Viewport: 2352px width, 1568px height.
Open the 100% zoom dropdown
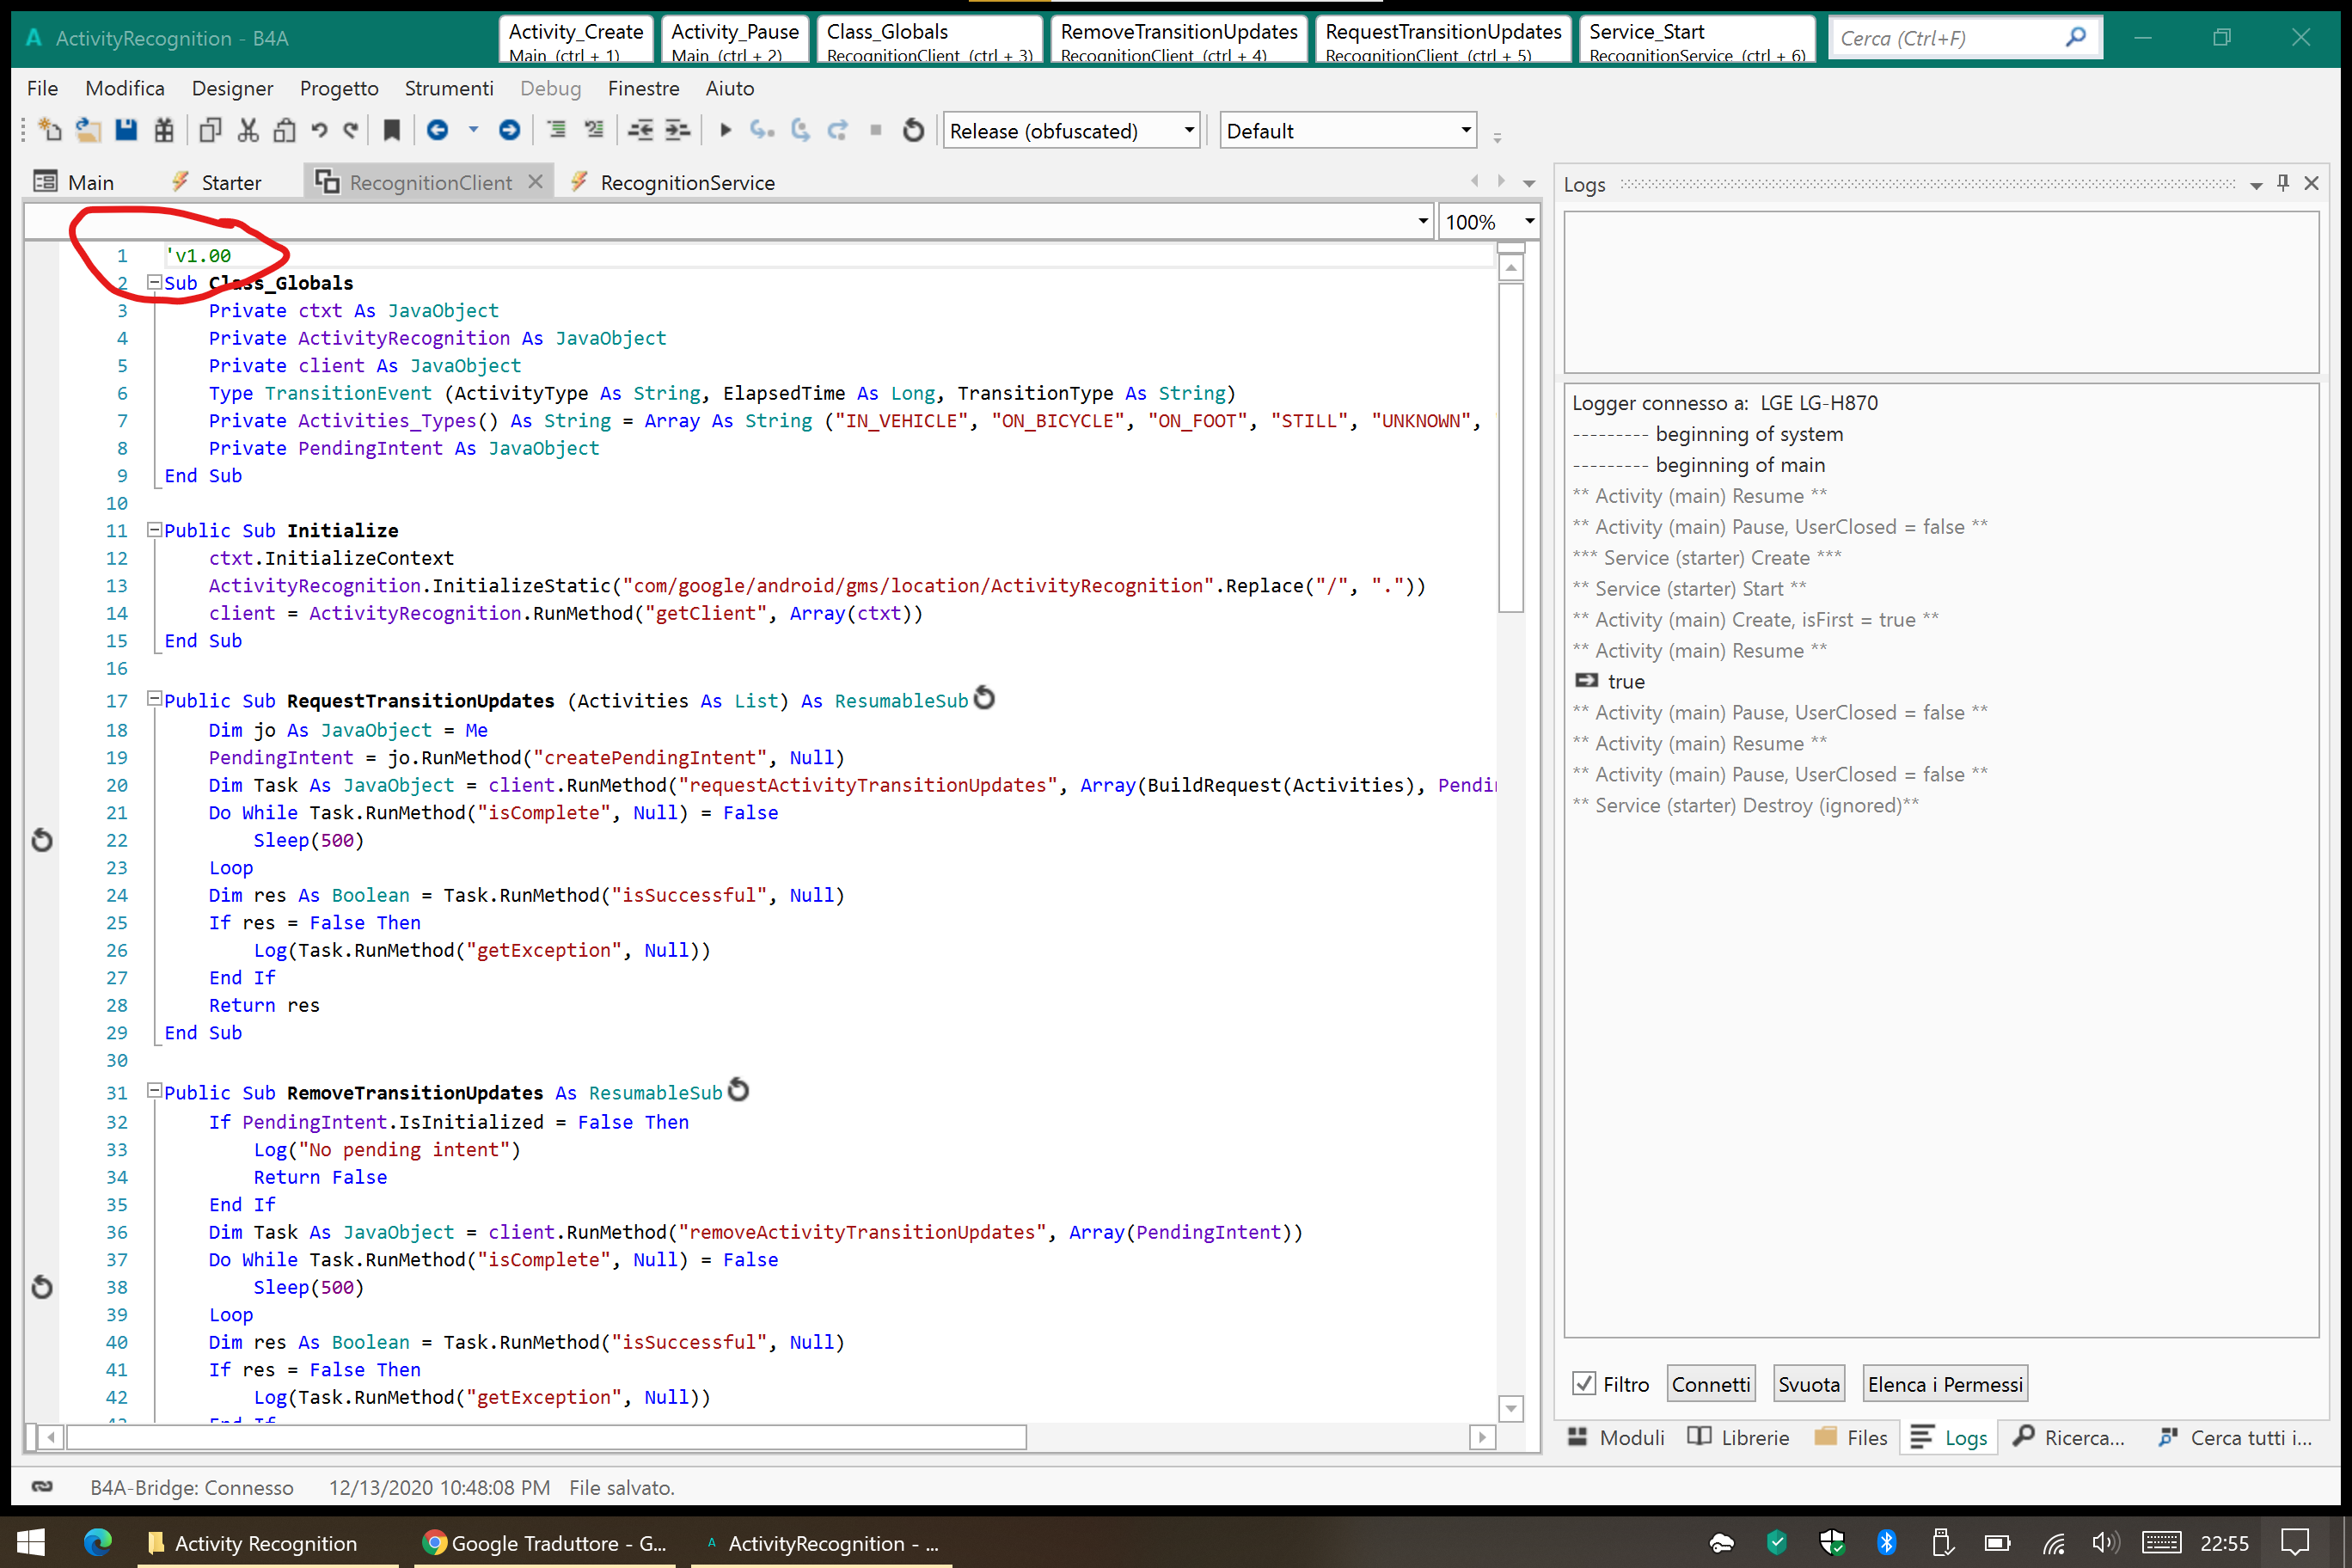click(x=1529, y=221)
